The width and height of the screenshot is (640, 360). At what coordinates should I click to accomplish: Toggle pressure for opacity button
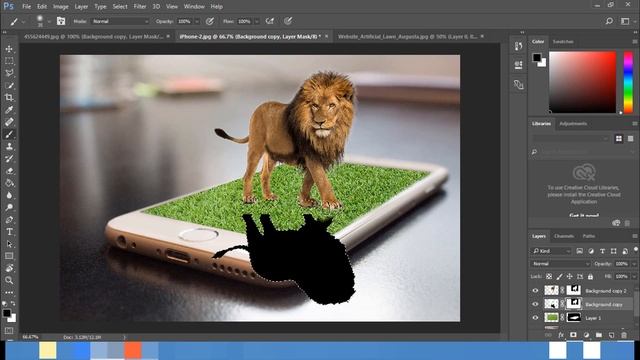210,21
